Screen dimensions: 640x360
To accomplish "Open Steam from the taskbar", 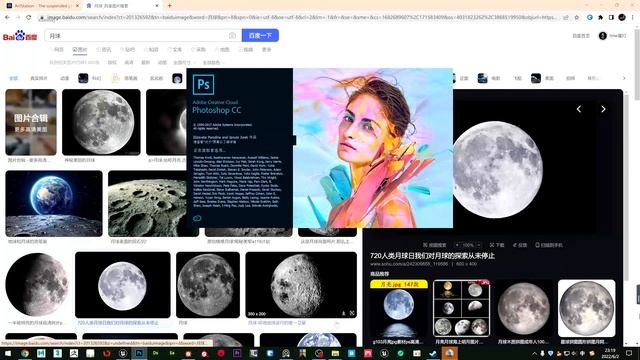I will coord(433,353).
